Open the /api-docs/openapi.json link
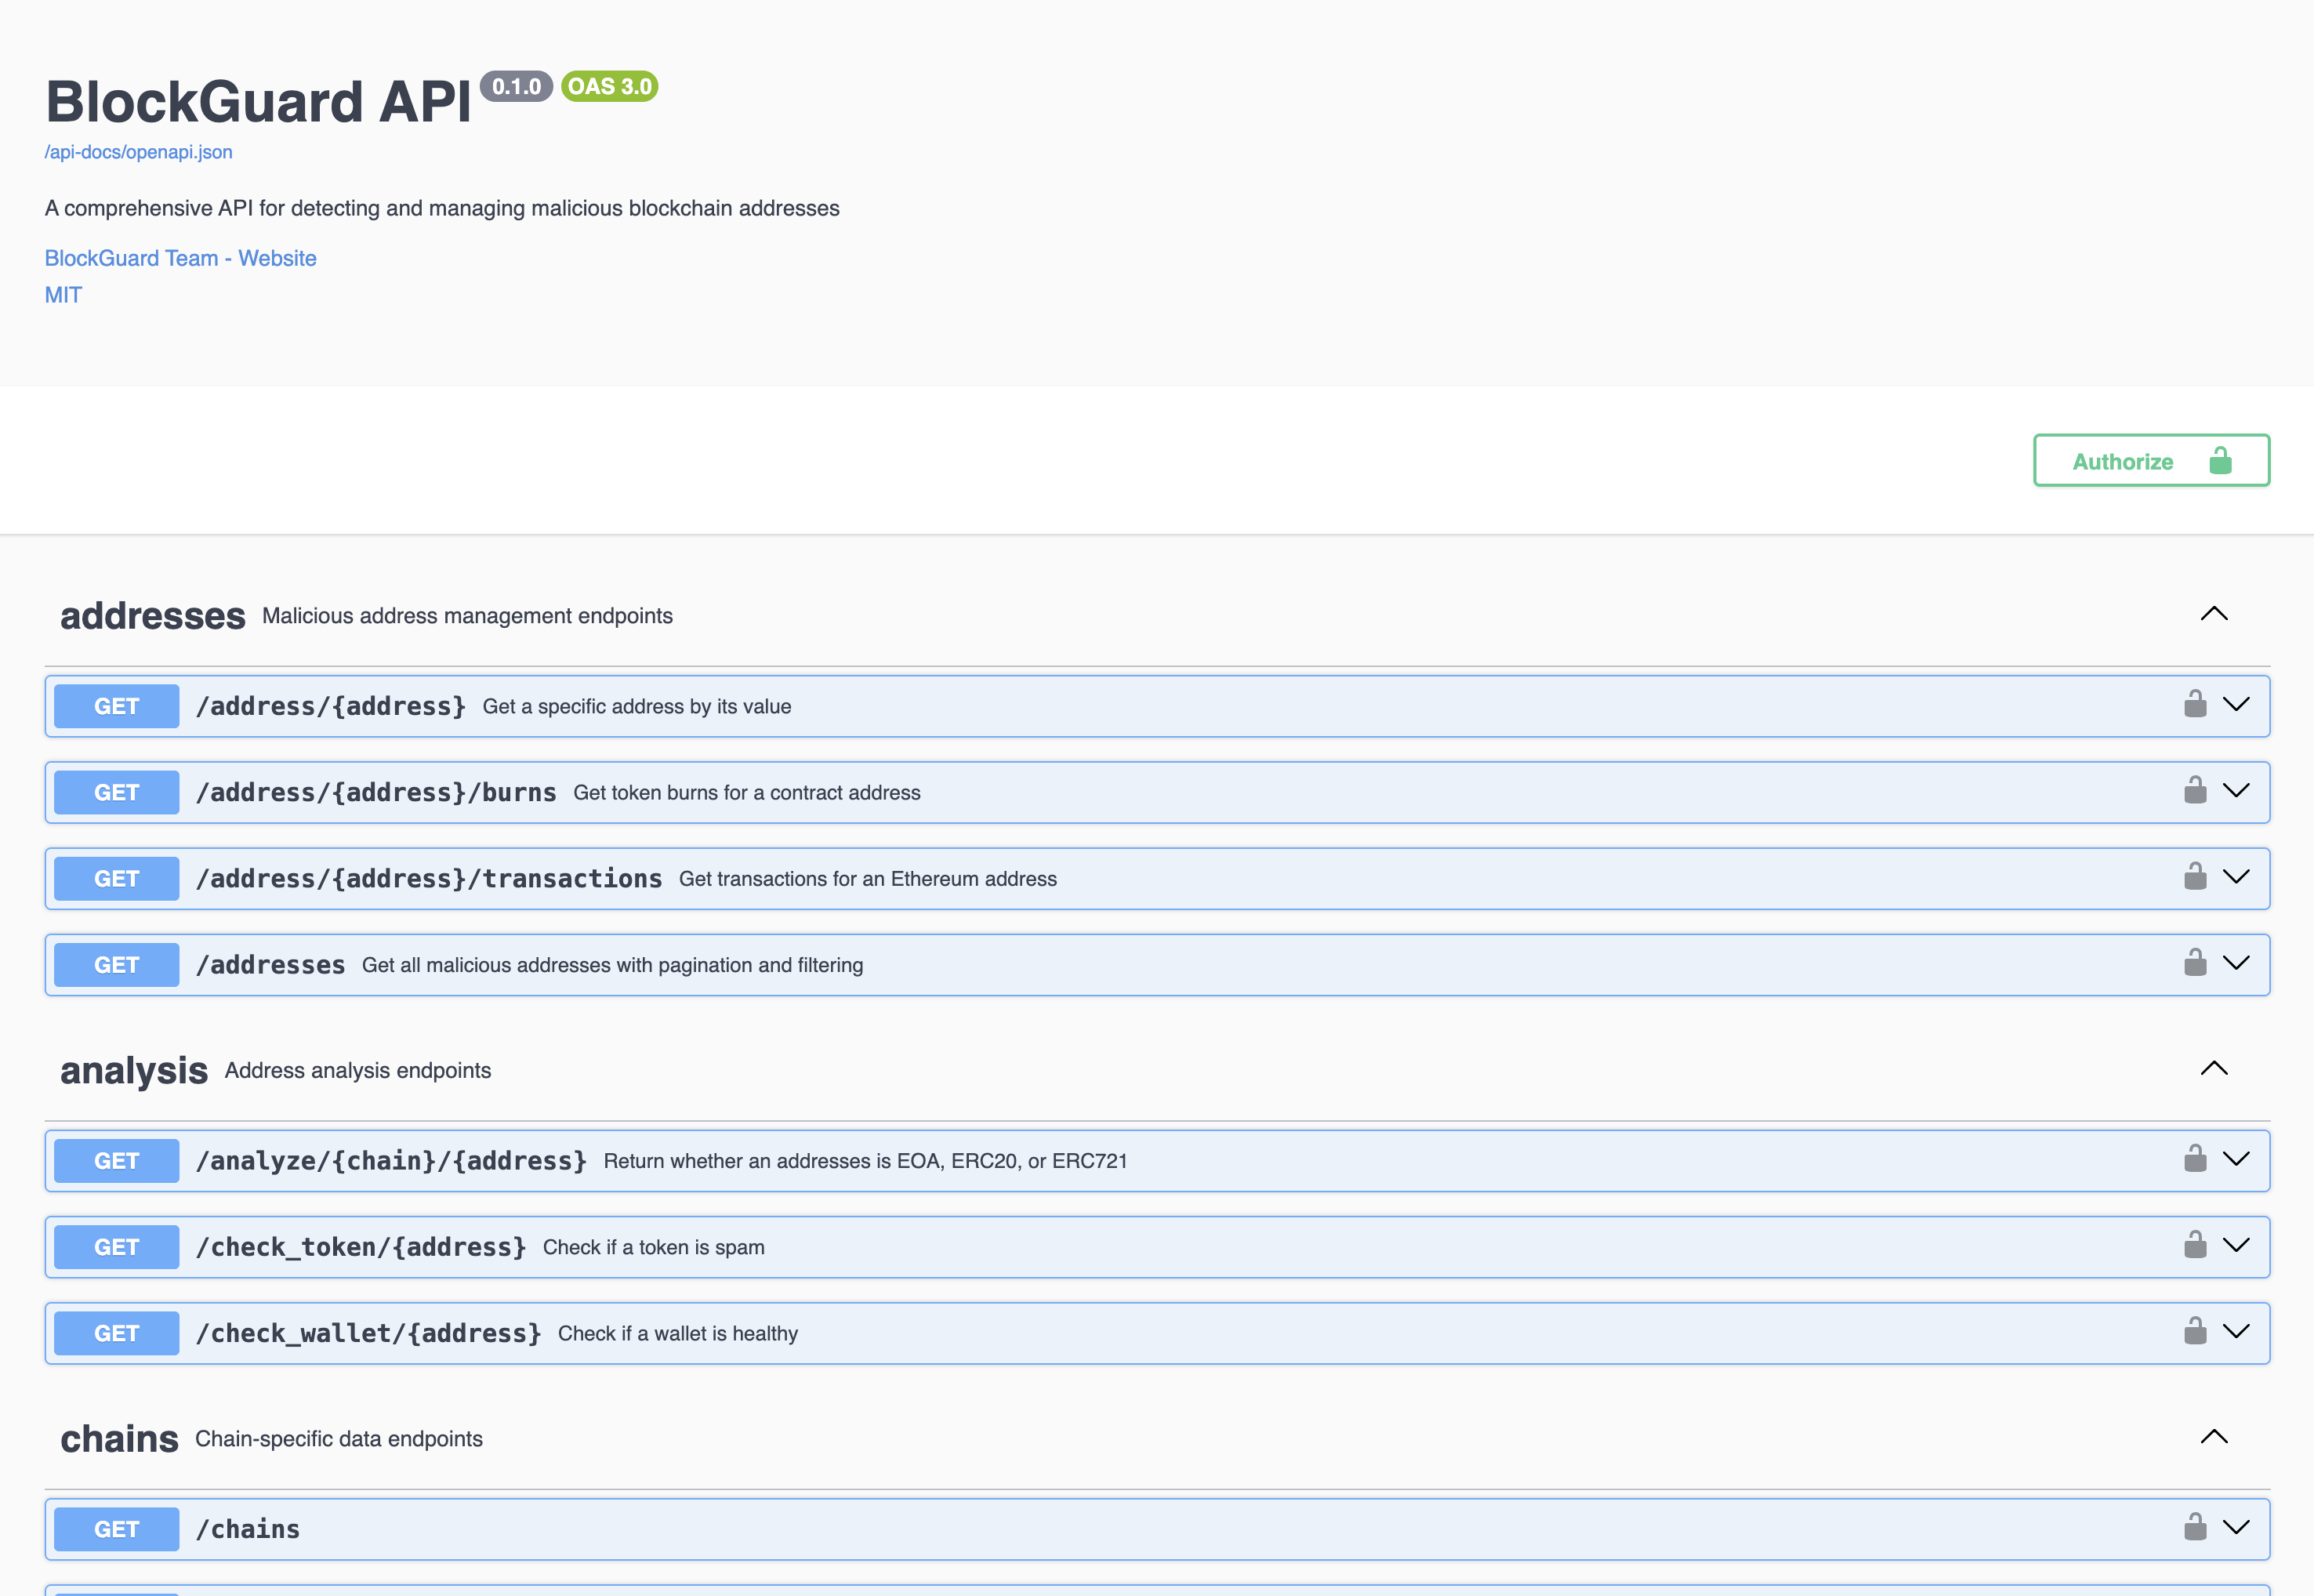 tap(138, 151)
